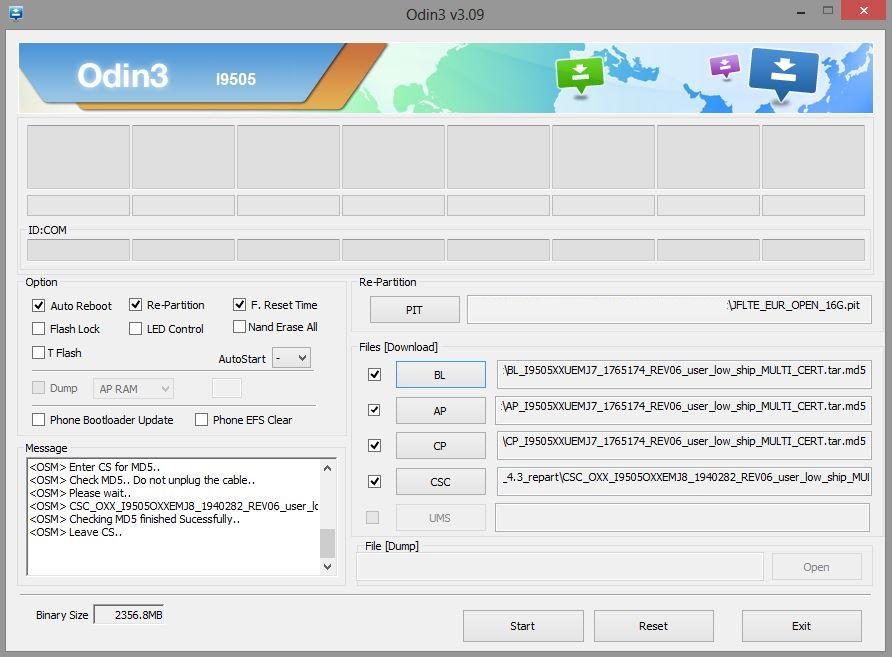Uncheck the AP file checkbox

click(x=374, y=410)
